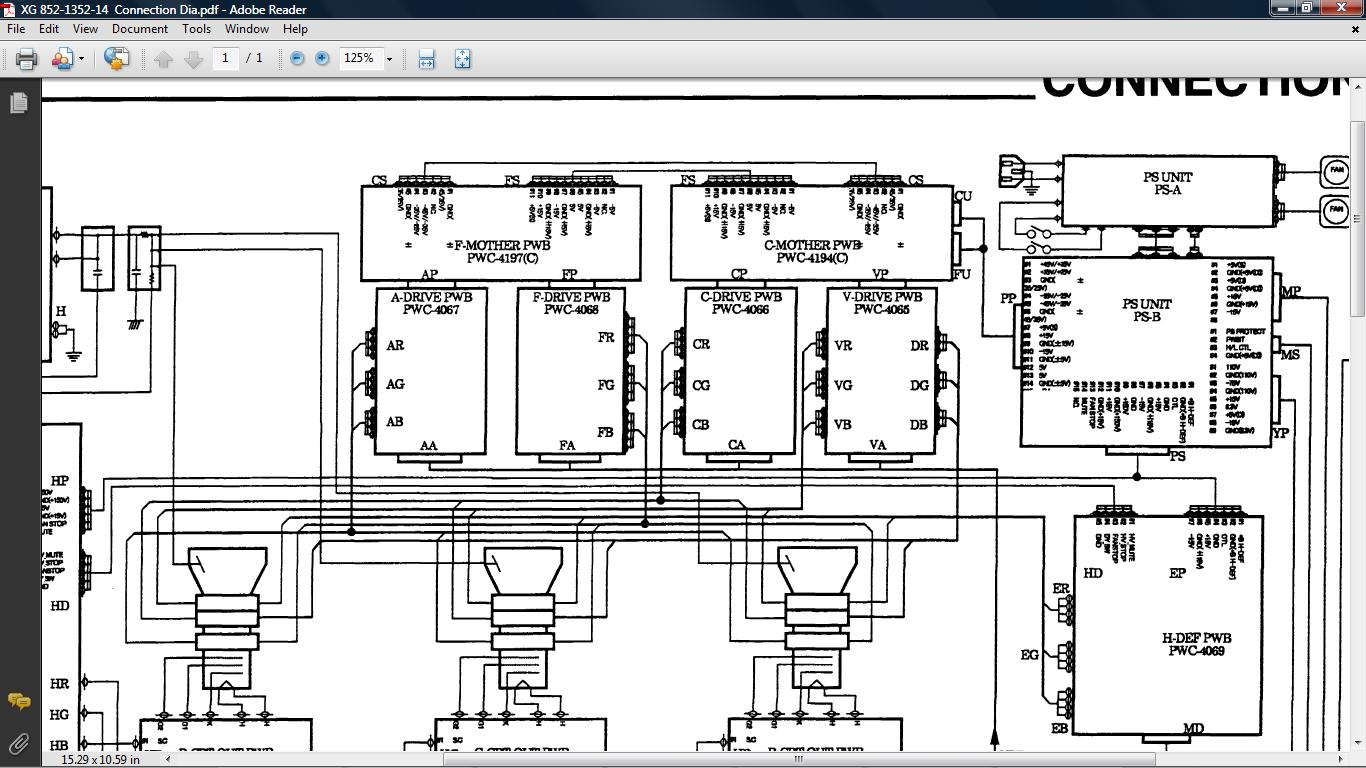
Task: Open the 125% zoom level dropdown
Action: (x=389, y=59)
